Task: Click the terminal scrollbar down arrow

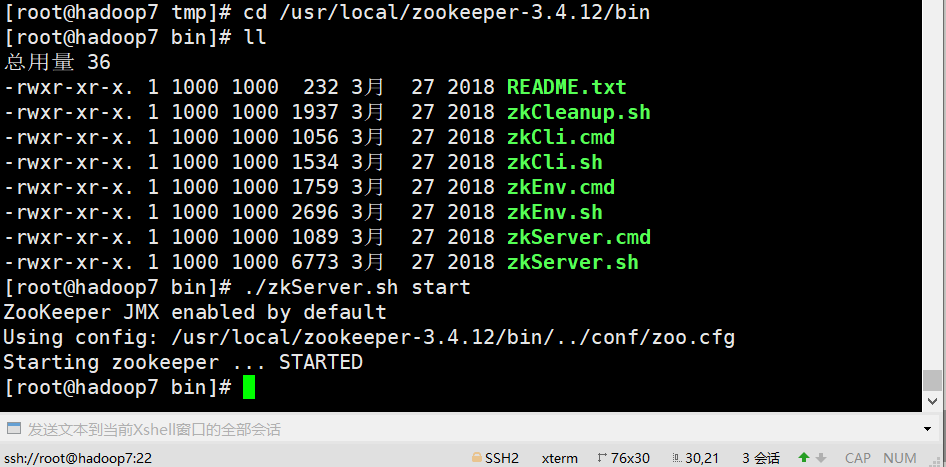Action: [x=933, y=401]
